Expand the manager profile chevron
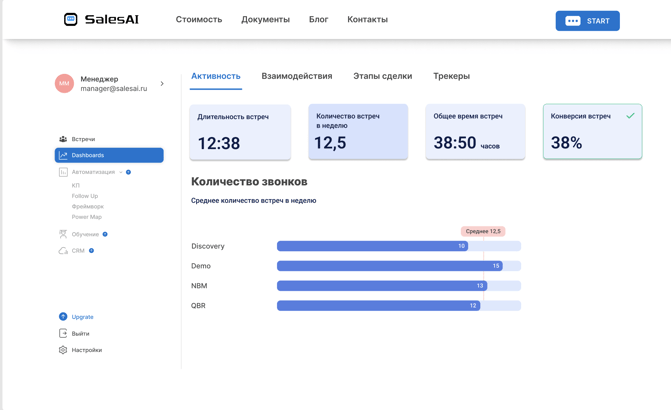The width and height of the screenshot is (671, 410). pos(162,84)
